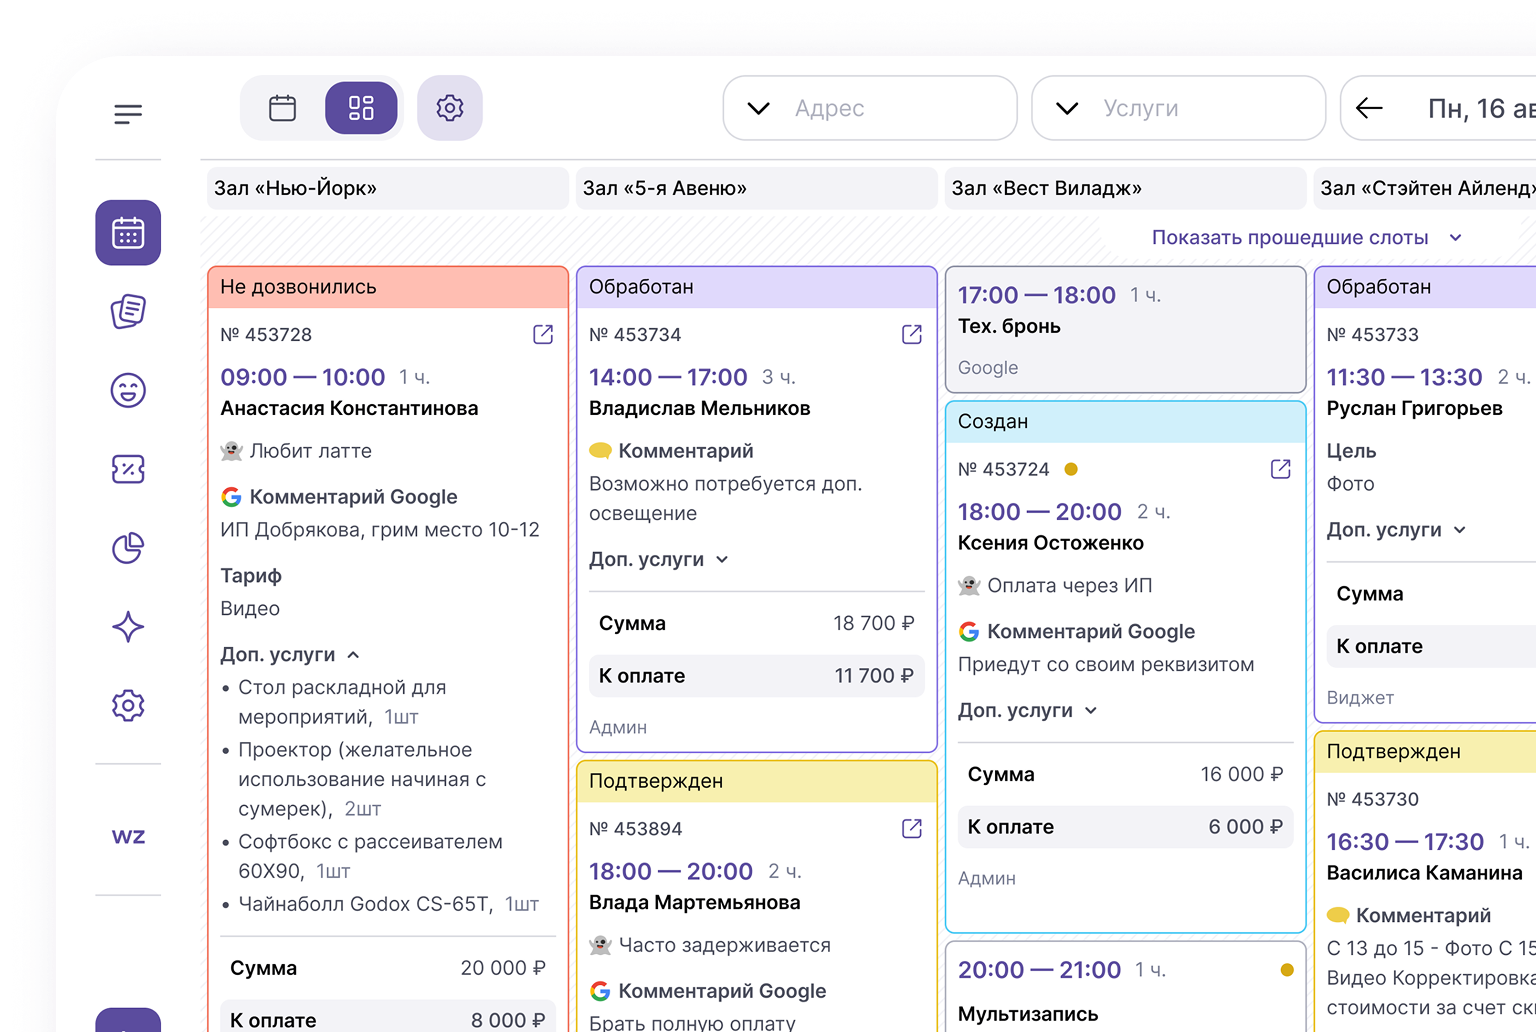Go to previous day arrow
The height and width of the screenshot is (1032, 1536).
coord(1369,108)
